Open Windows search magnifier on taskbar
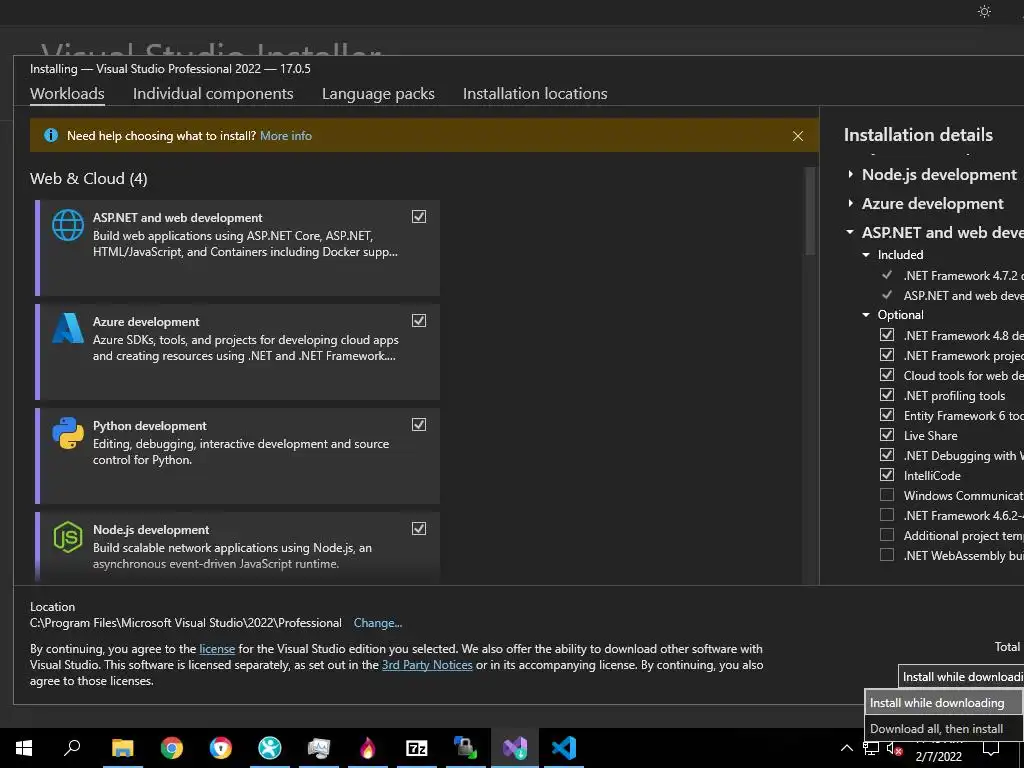Screen dimensions: 1024x768 pyautogui.click(x=72, y=747)
